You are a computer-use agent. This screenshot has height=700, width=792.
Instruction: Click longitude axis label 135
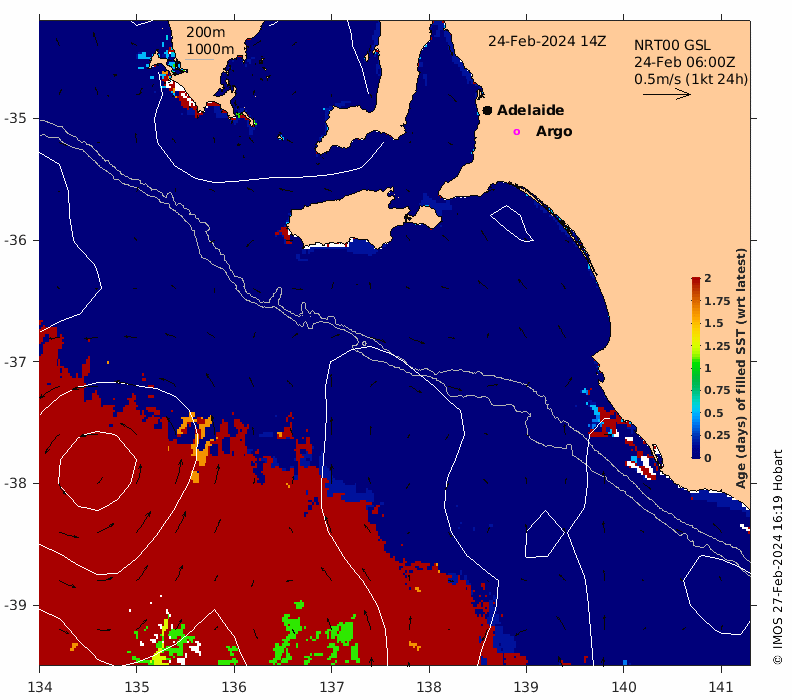(x=137, y=687)
